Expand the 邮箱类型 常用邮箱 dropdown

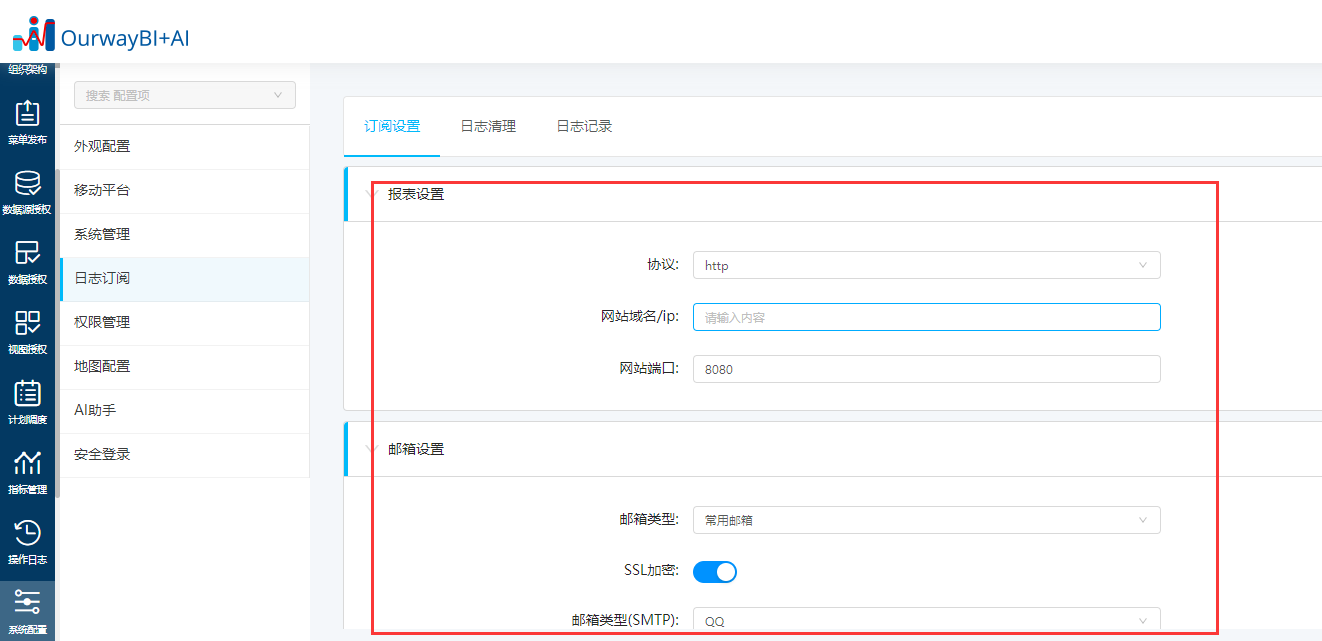(926, 520)
